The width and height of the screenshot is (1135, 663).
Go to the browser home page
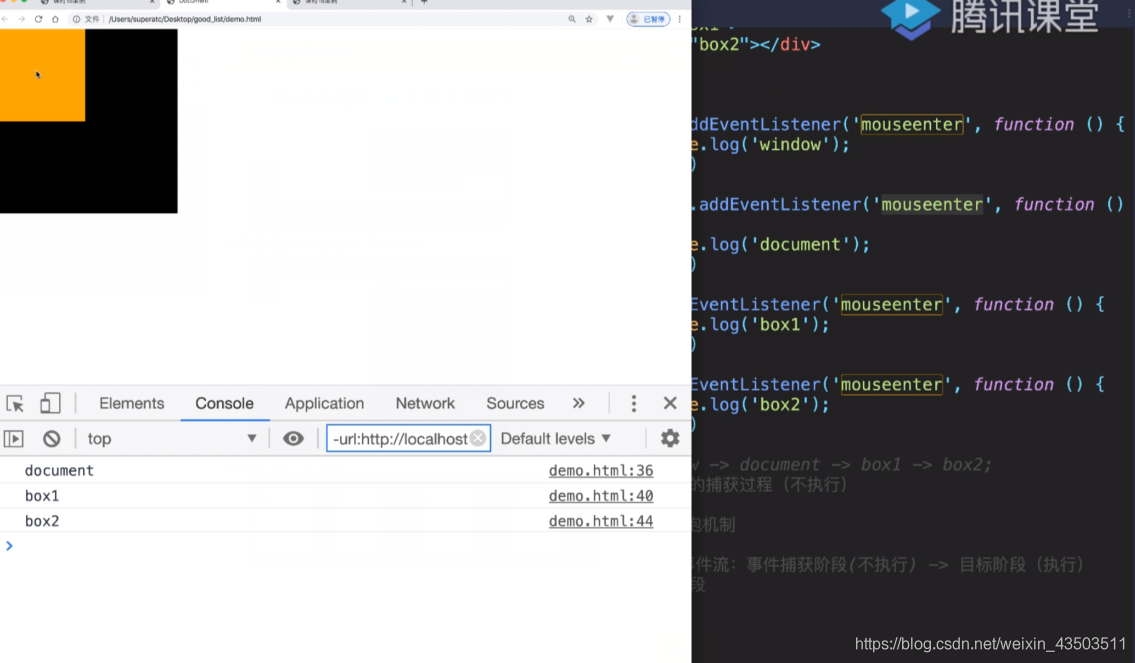(x=55, y=19)
